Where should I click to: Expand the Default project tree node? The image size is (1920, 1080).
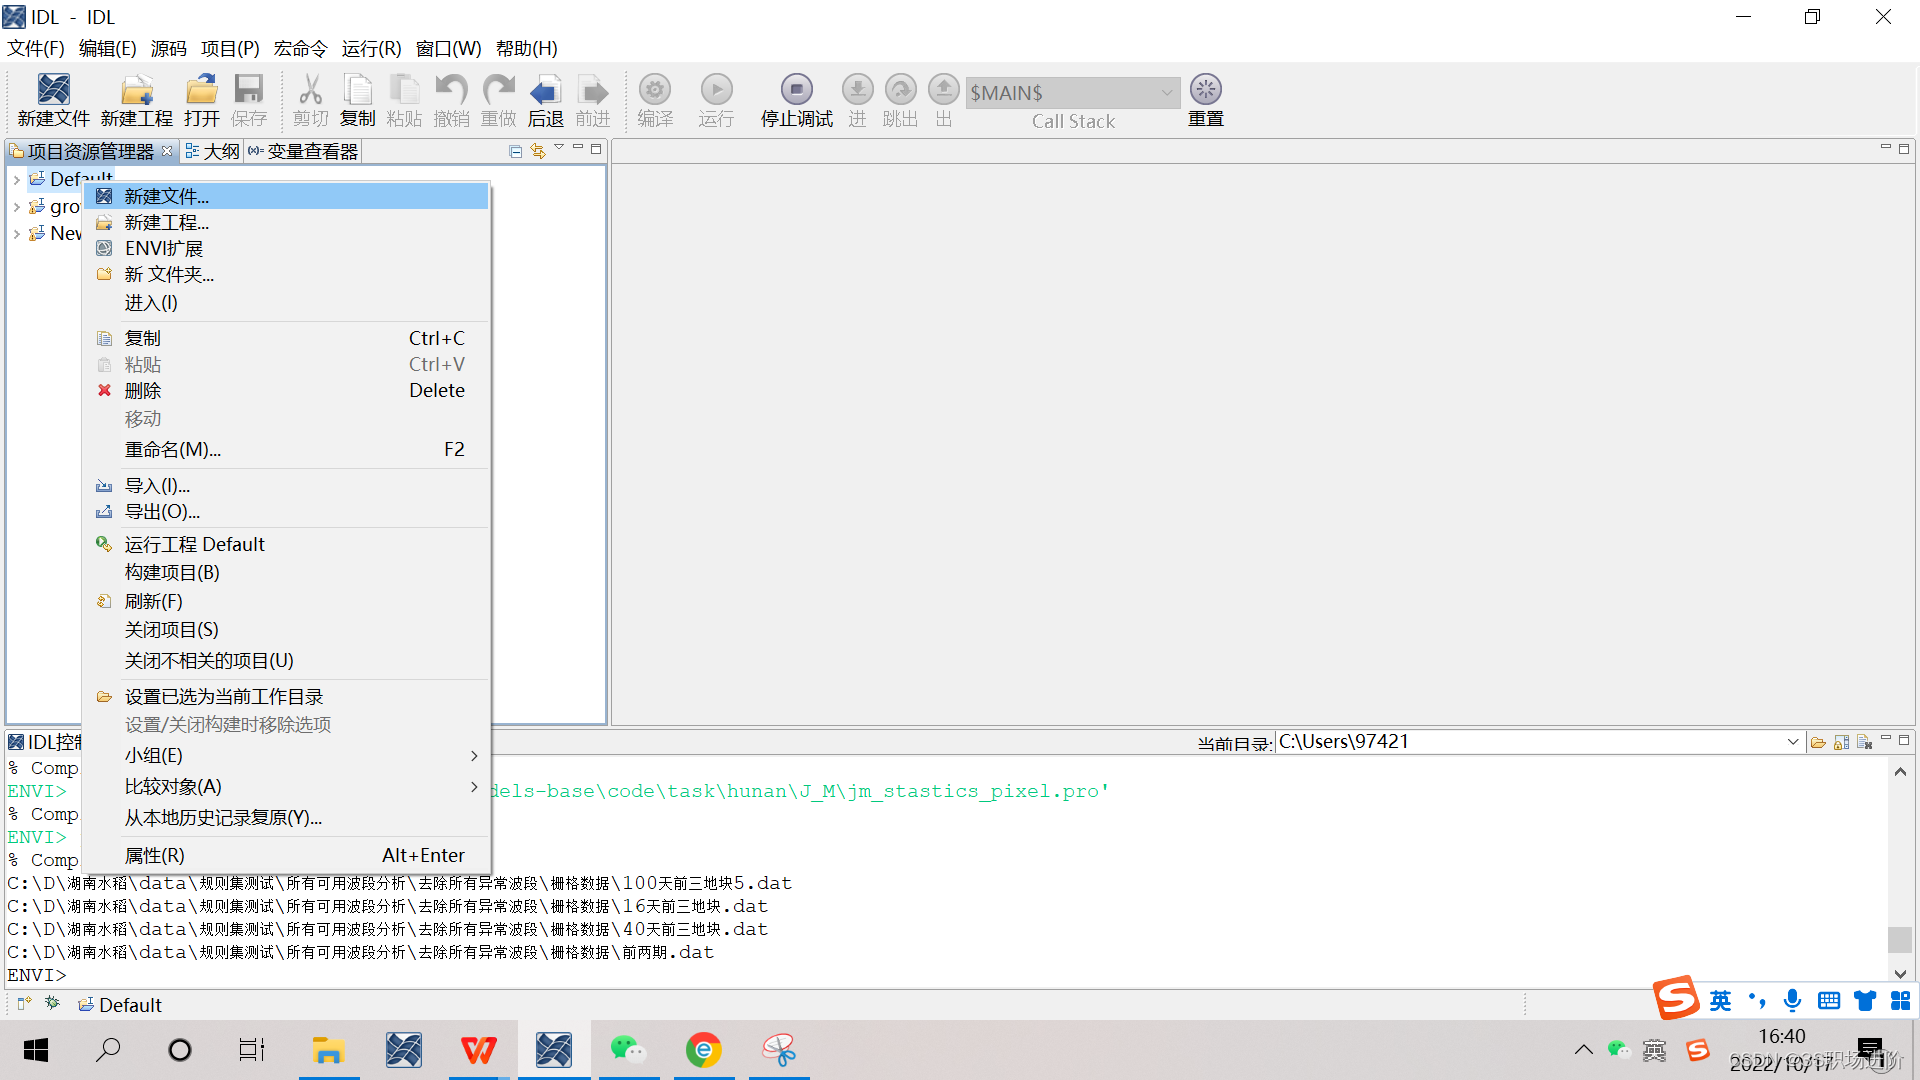pyautogui.click(x=16, y=180)
